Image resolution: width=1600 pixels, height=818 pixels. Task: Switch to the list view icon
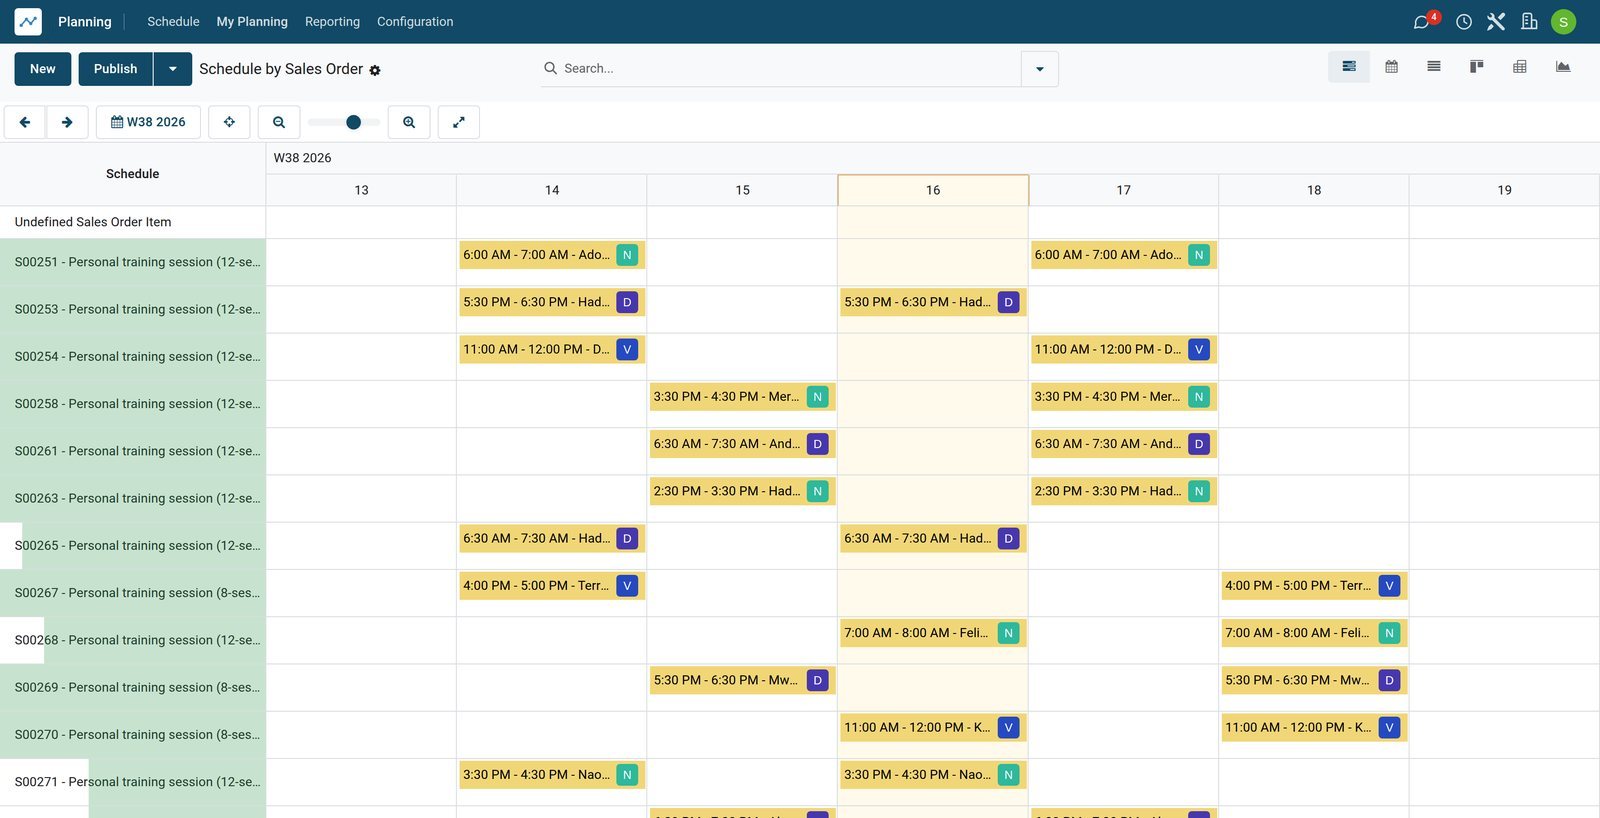(1434, 67)
